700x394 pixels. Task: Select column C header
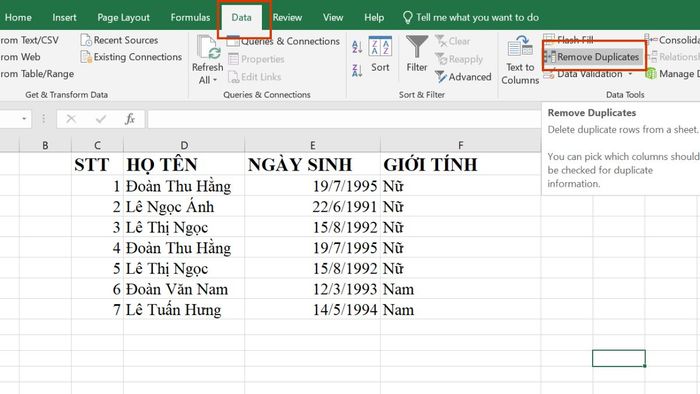pos(97,145)
